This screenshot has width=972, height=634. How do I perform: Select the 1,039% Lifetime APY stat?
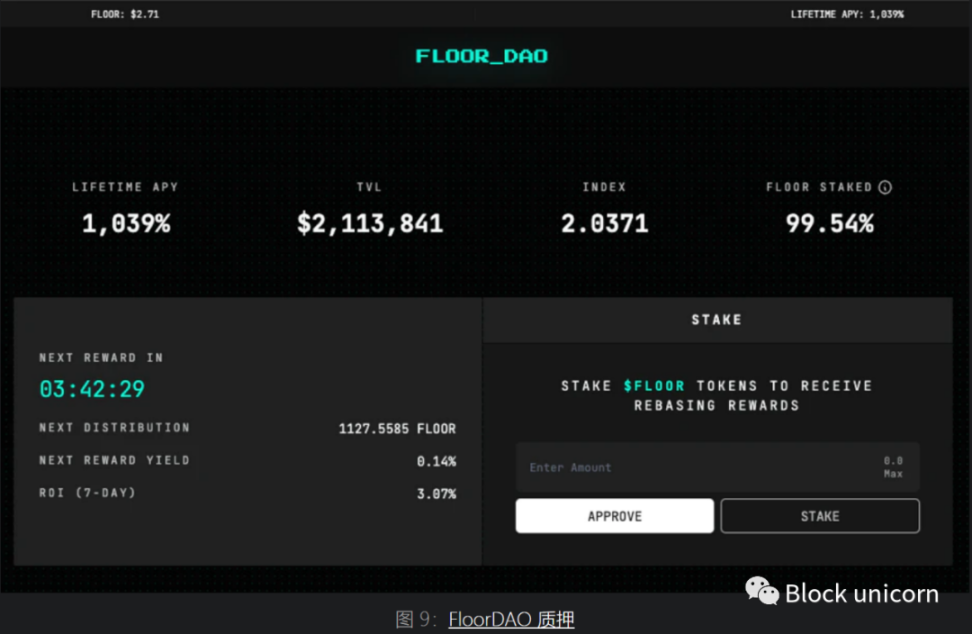tap(126, 224)
